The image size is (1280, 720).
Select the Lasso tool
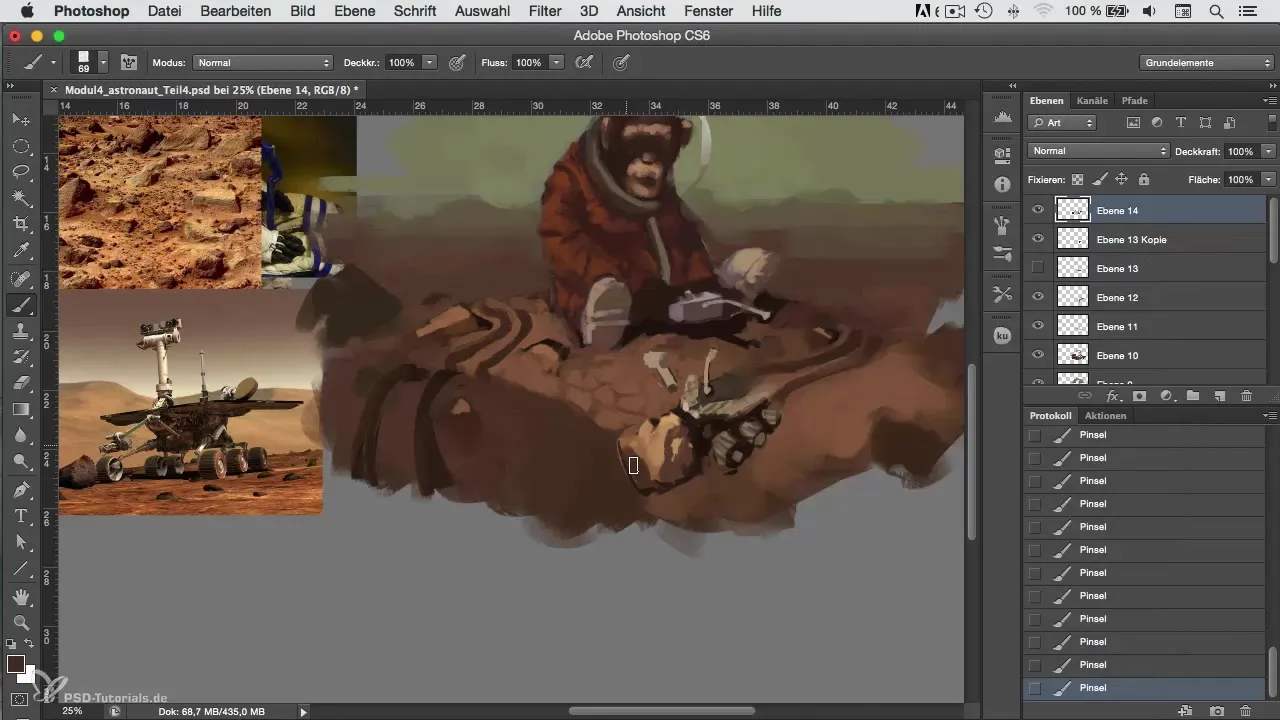click(x=20, y=172)
